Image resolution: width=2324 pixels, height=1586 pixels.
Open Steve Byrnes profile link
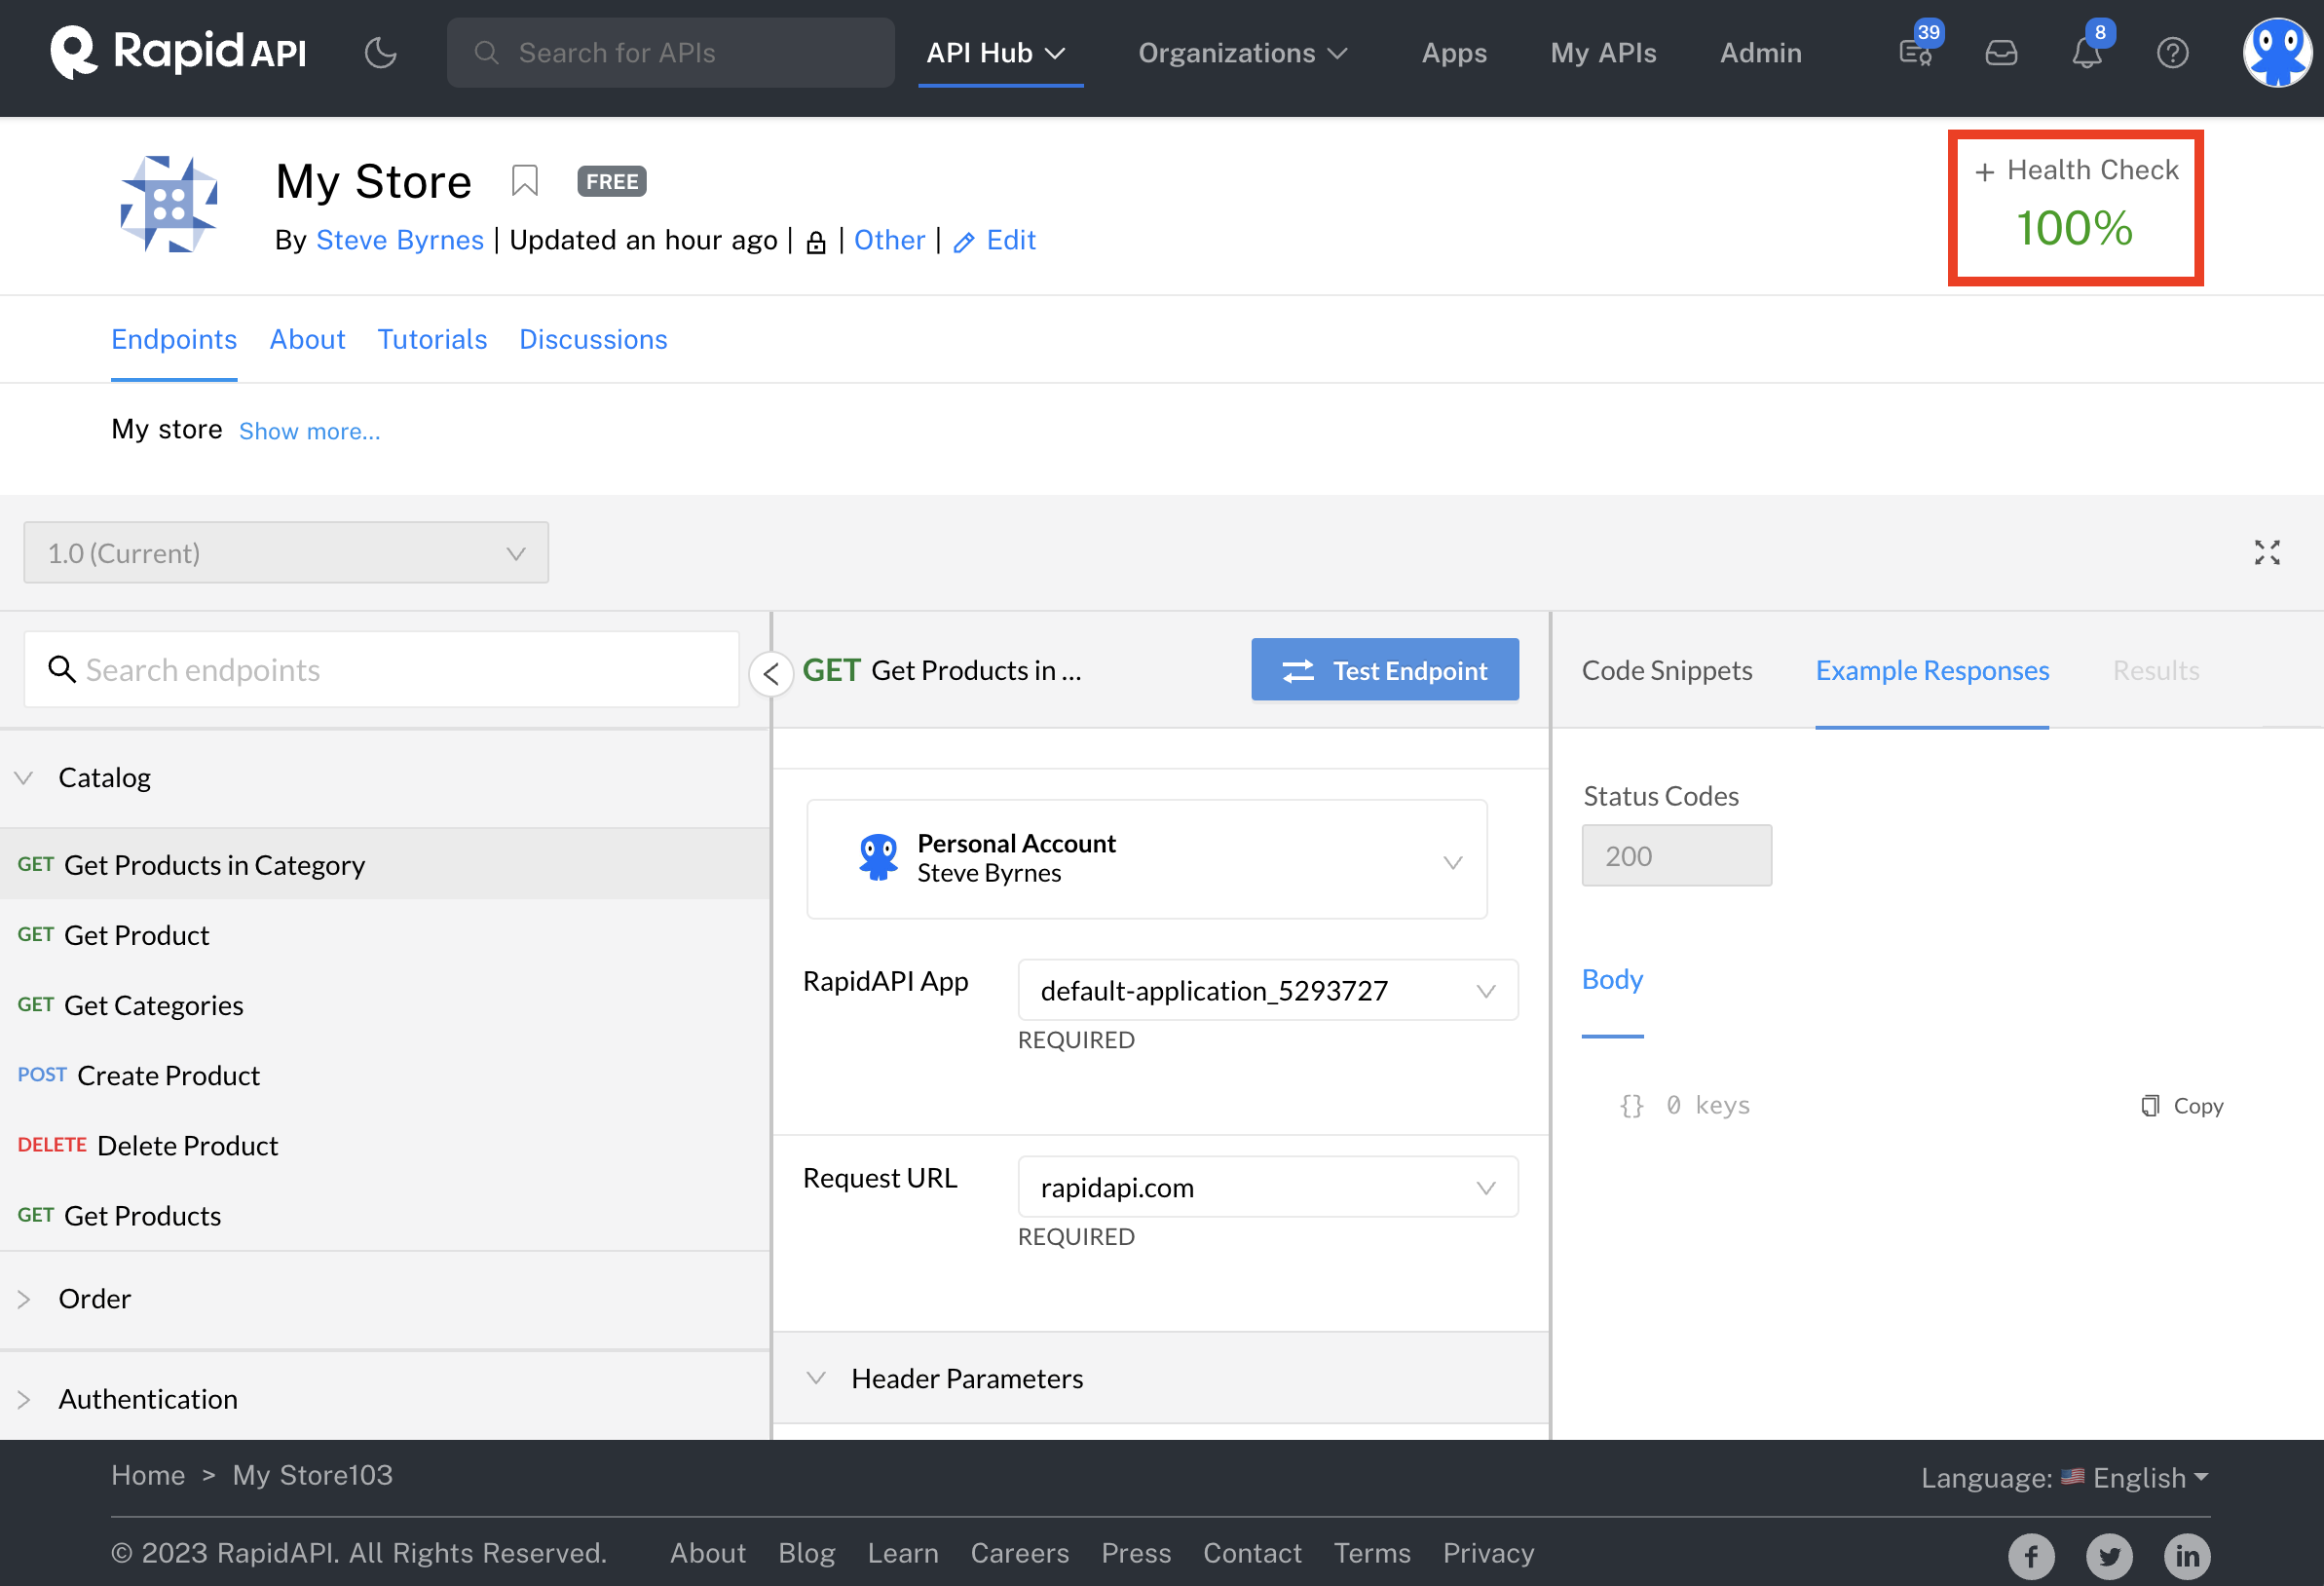(x=399, y=240)
